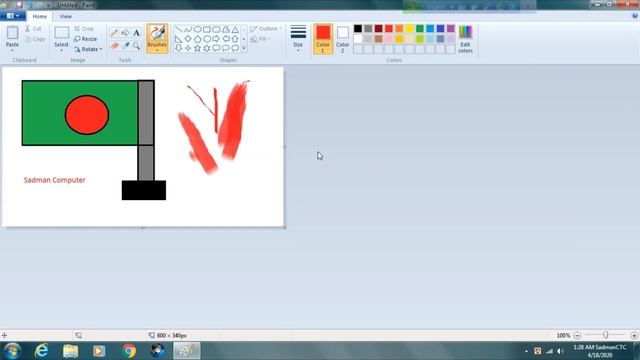Choose the Rectangle shape
The height and width of the screenshot is (360, 640).
coord(207,29)
